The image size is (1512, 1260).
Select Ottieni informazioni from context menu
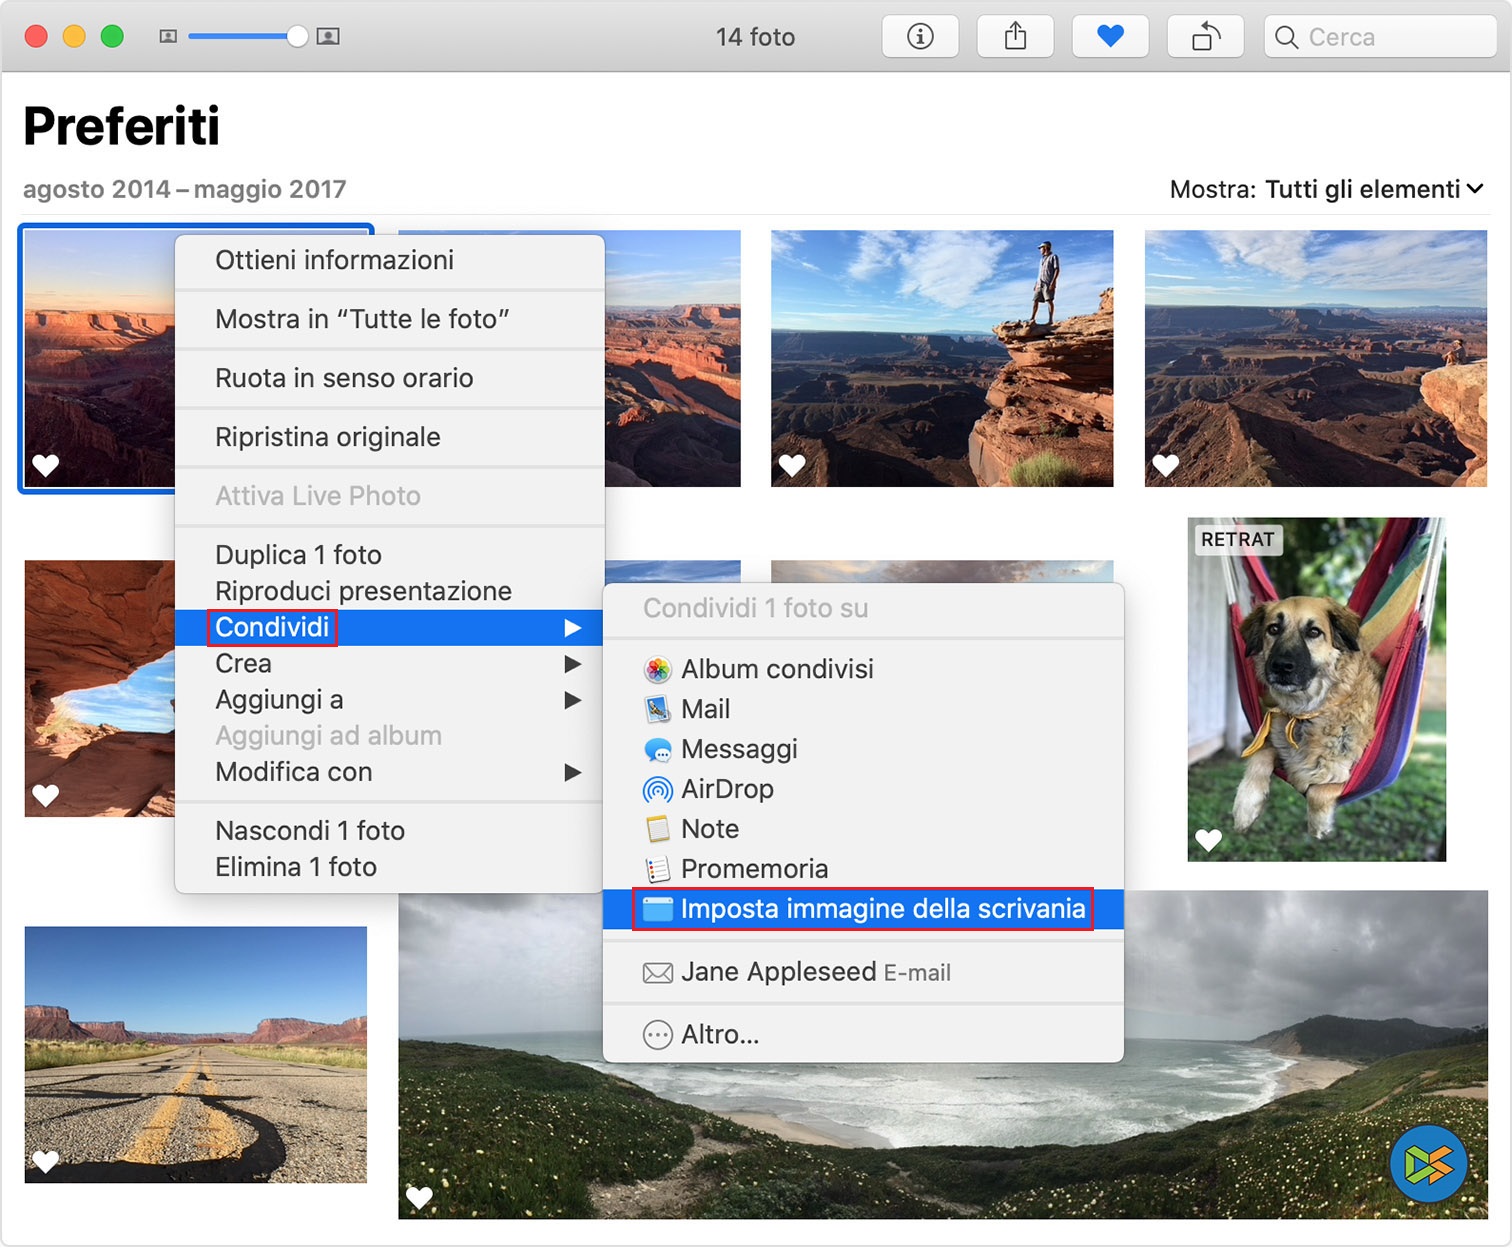[x=334, y=260]
